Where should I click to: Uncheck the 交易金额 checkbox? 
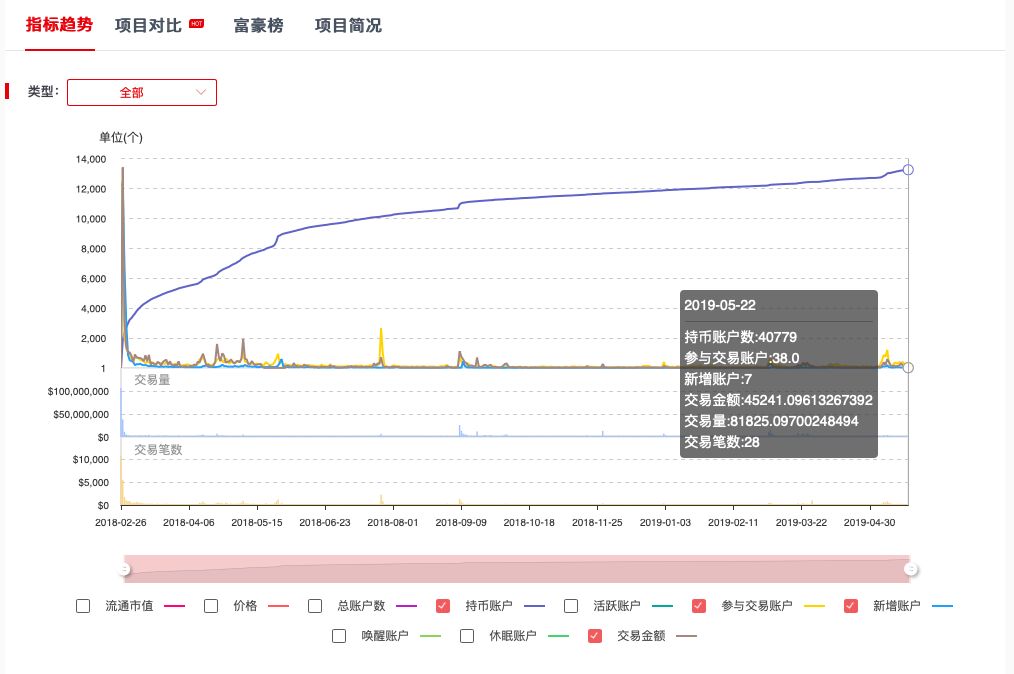595,636
